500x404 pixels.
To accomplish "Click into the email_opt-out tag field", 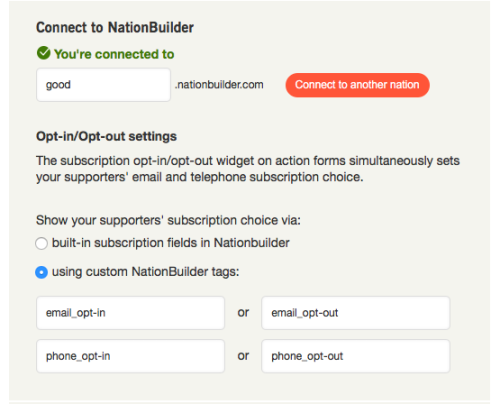I will [x=356, y=313].
